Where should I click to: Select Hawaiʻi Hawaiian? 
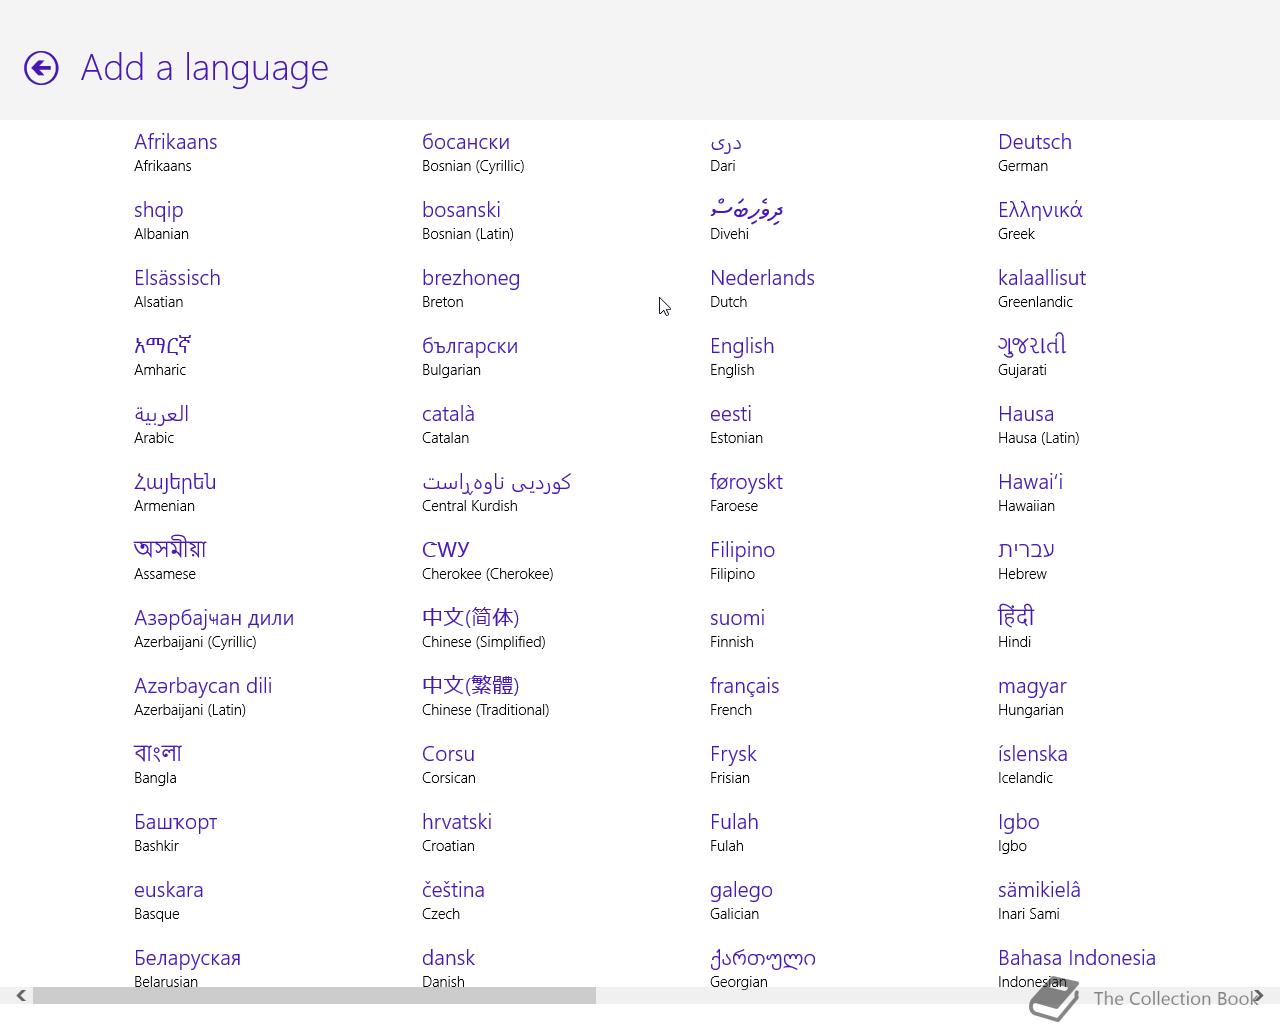[1030, 493]
